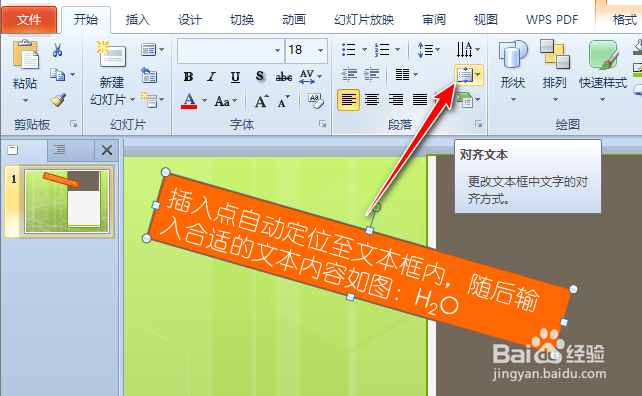The height and width of the screenshot is (396, 642).
Task: Toggle justified text alignment
Action: coord(420,100)
